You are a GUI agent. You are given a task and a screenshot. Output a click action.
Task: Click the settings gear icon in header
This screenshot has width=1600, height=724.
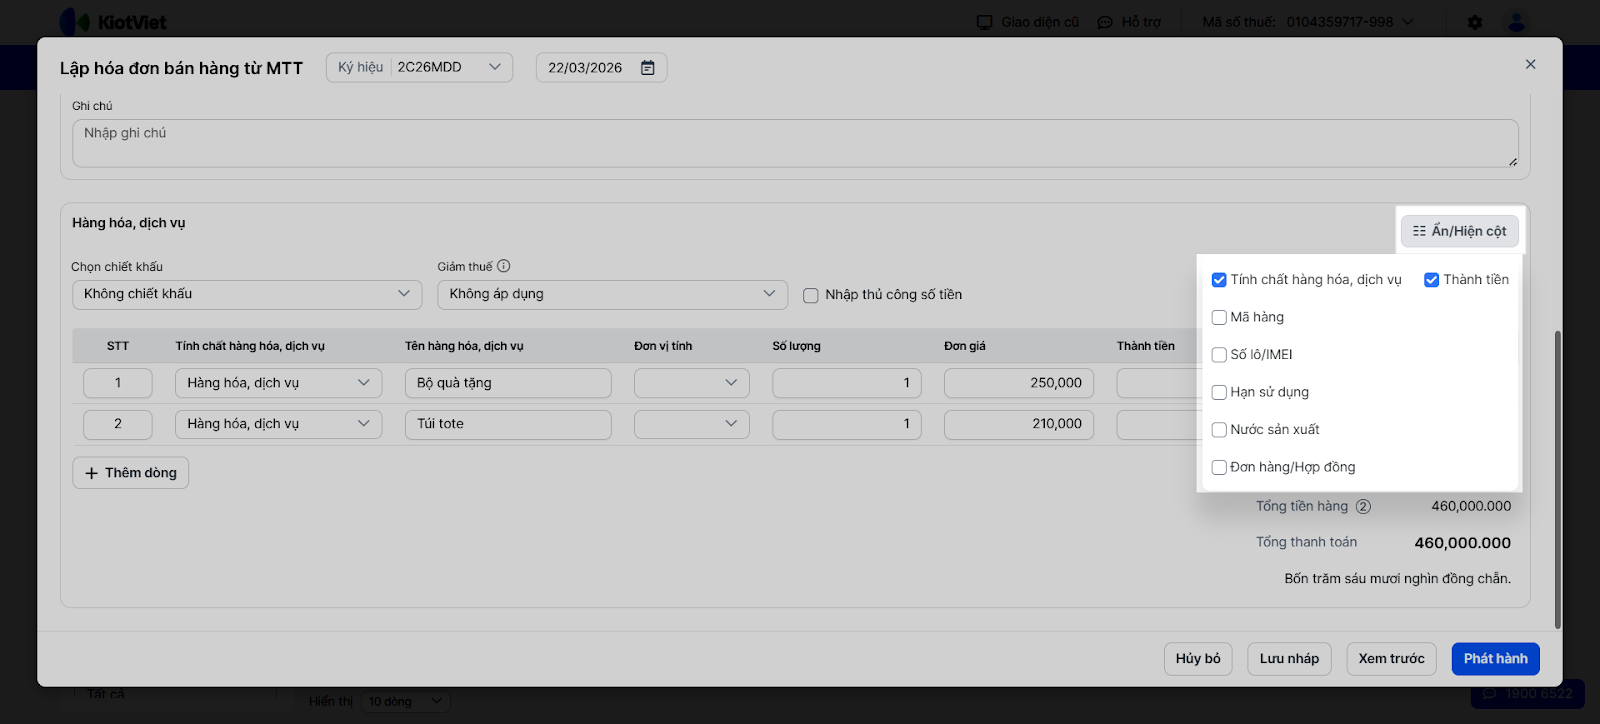[x=1475, y=22]
